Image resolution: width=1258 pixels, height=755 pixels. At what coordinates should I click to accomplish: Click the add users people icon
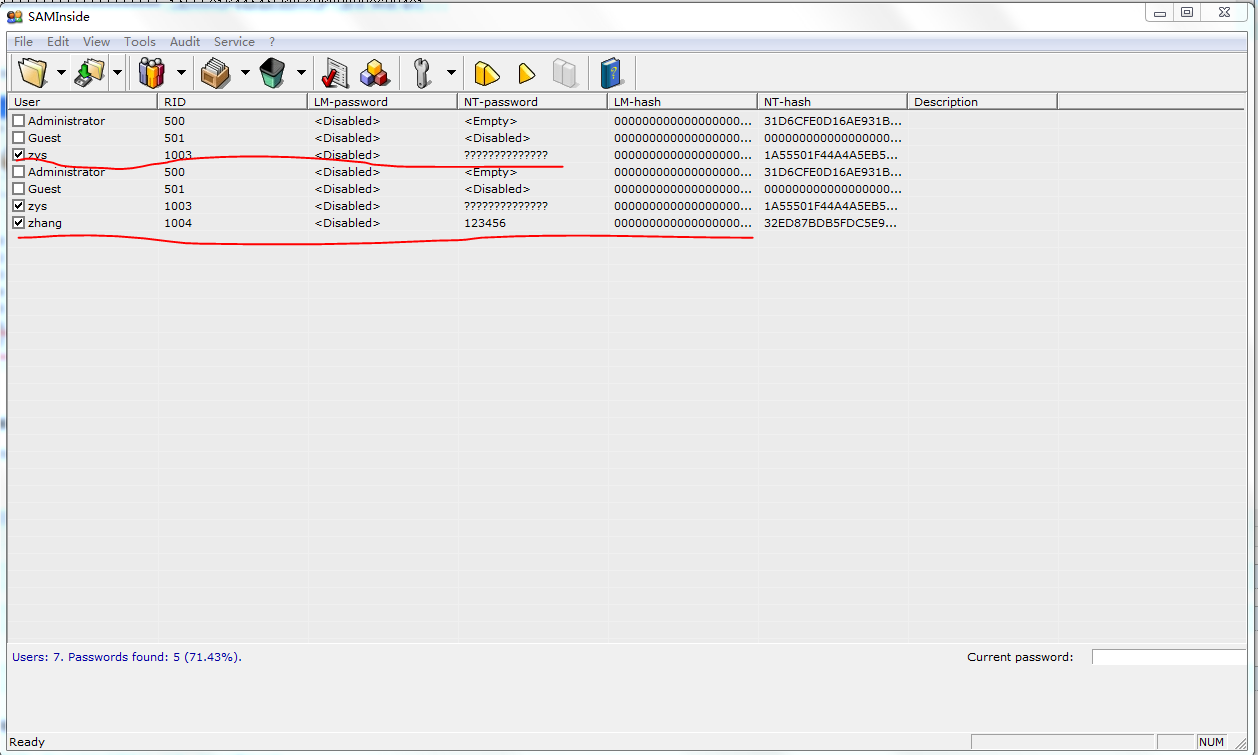click(152, 73)
